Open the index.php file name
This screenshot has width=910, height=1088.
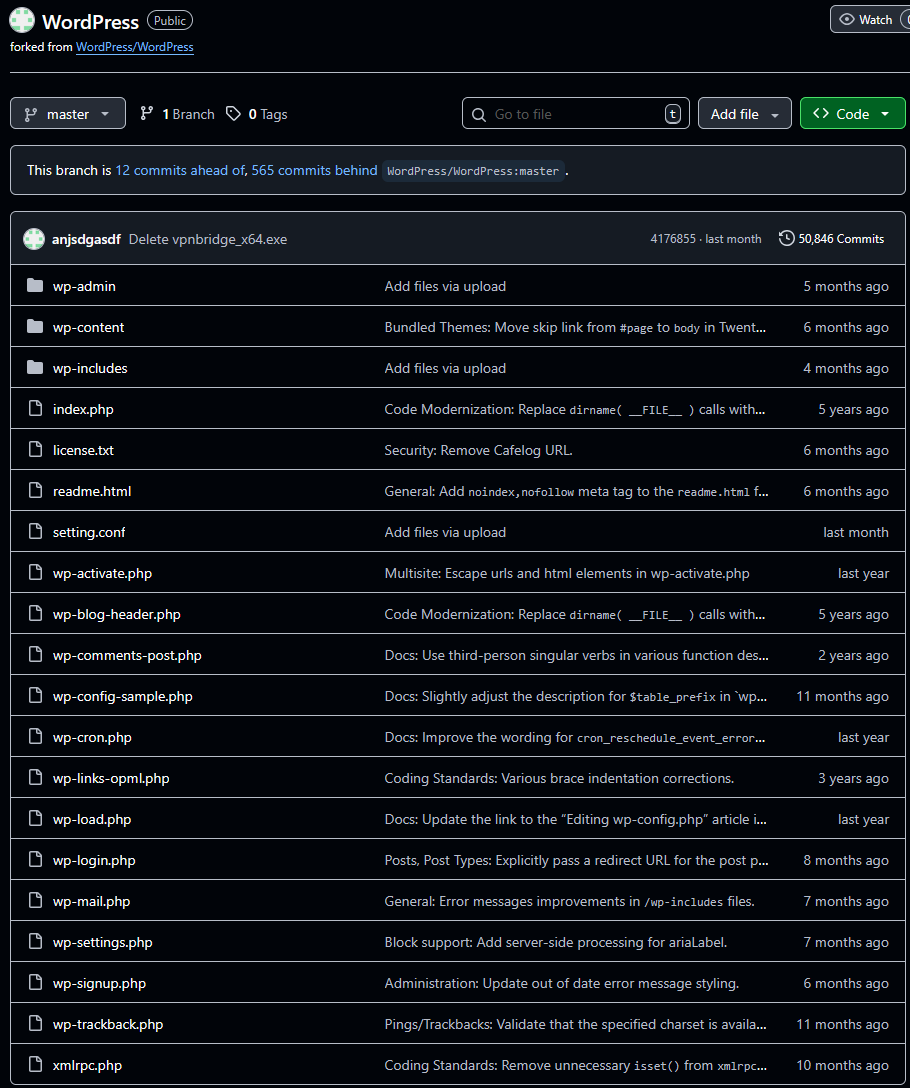pos(83,409)
